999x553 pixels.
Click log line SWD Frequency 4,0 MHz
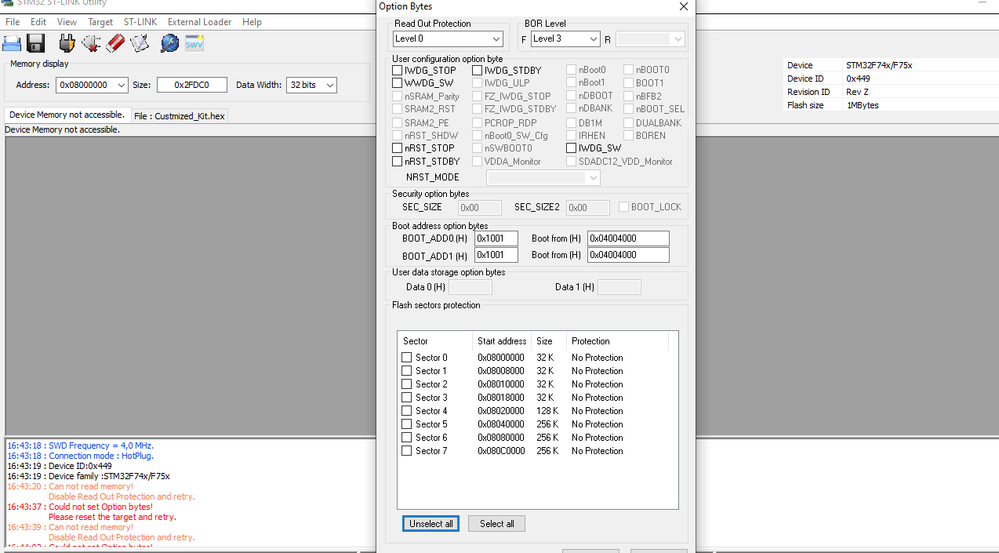tap(80, 446)
